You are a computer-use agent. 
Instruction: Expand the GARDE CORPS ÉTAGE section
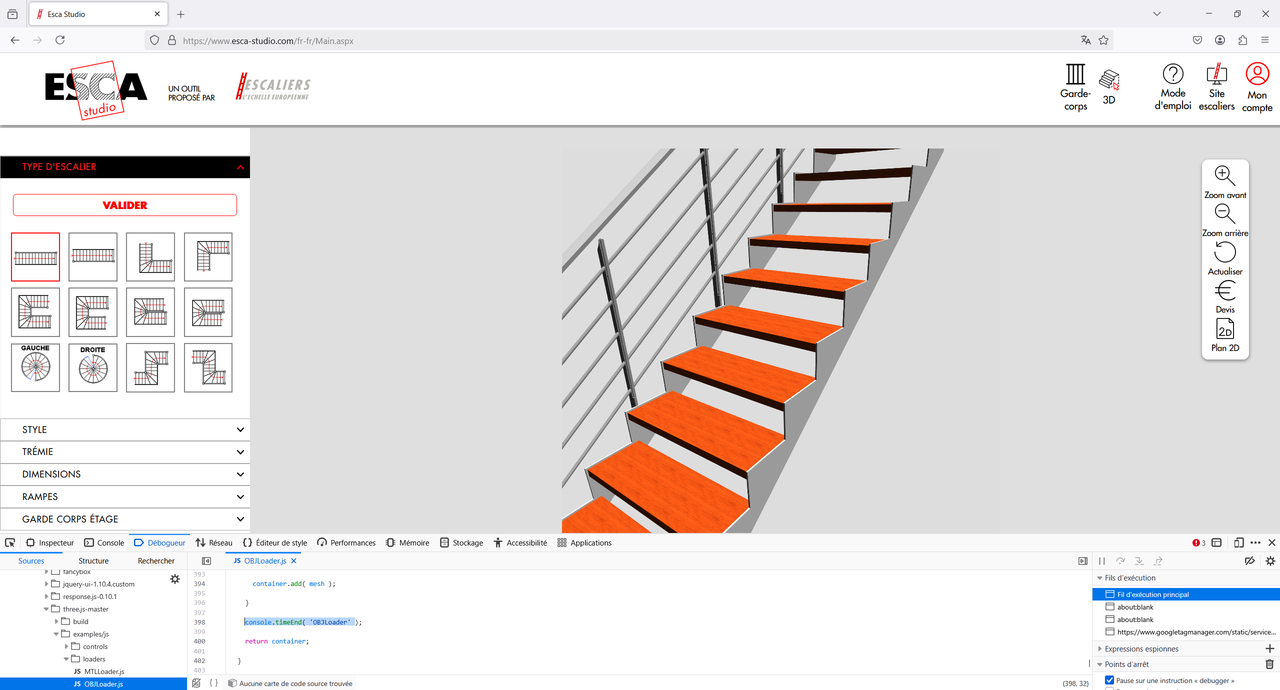tap(125, 519)
